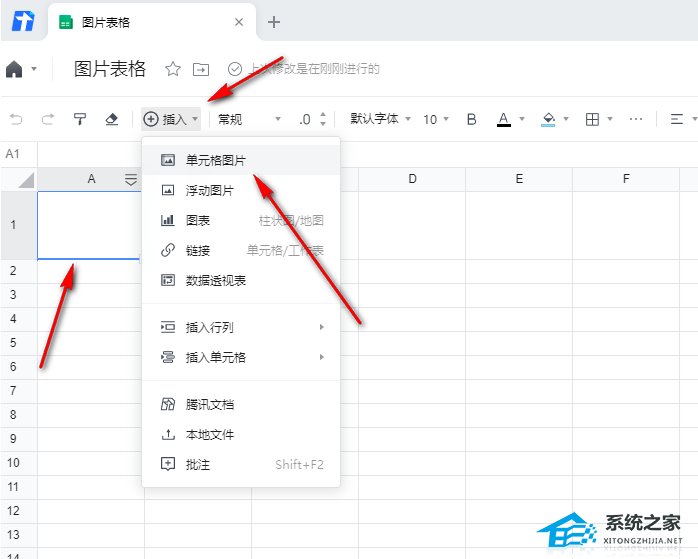Select 浮动图片 floating image menu item
Screen dimensions: 698x559
(241, 190)
